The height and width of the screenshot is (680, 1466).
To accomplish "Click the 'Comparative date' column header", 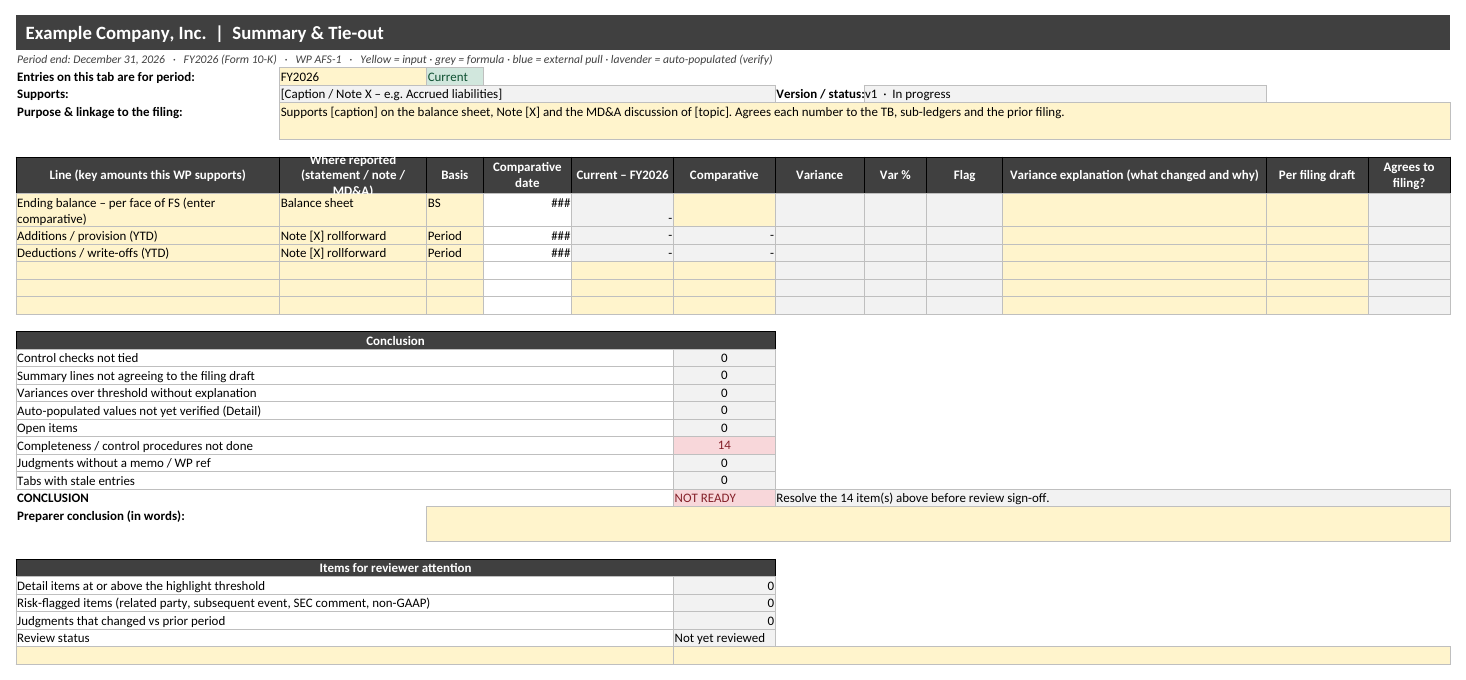I will [527, 175].
